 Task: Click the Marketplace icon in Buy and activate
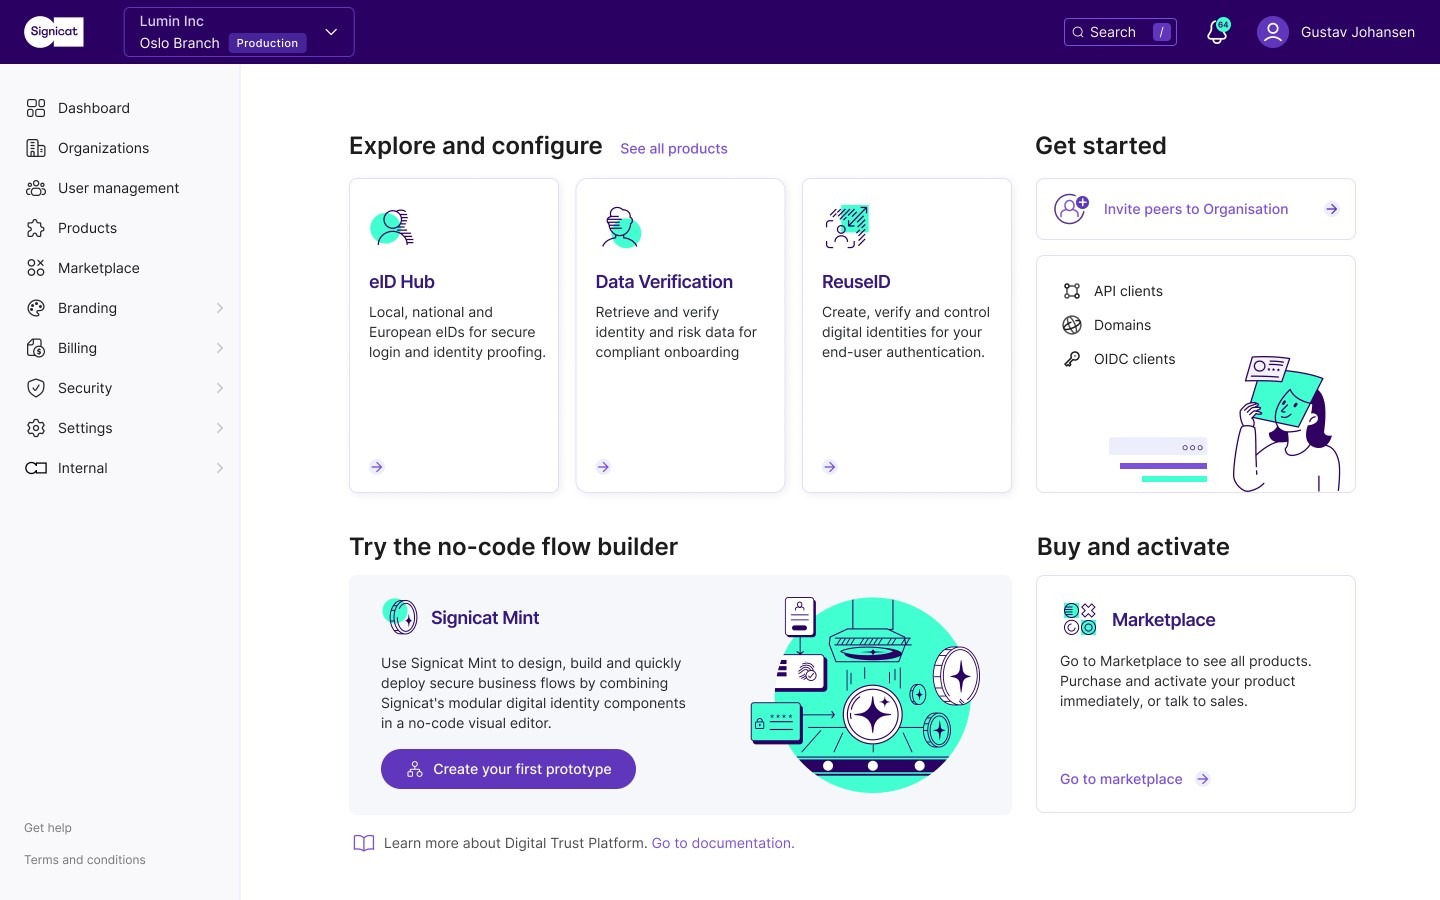(1080, 619)
